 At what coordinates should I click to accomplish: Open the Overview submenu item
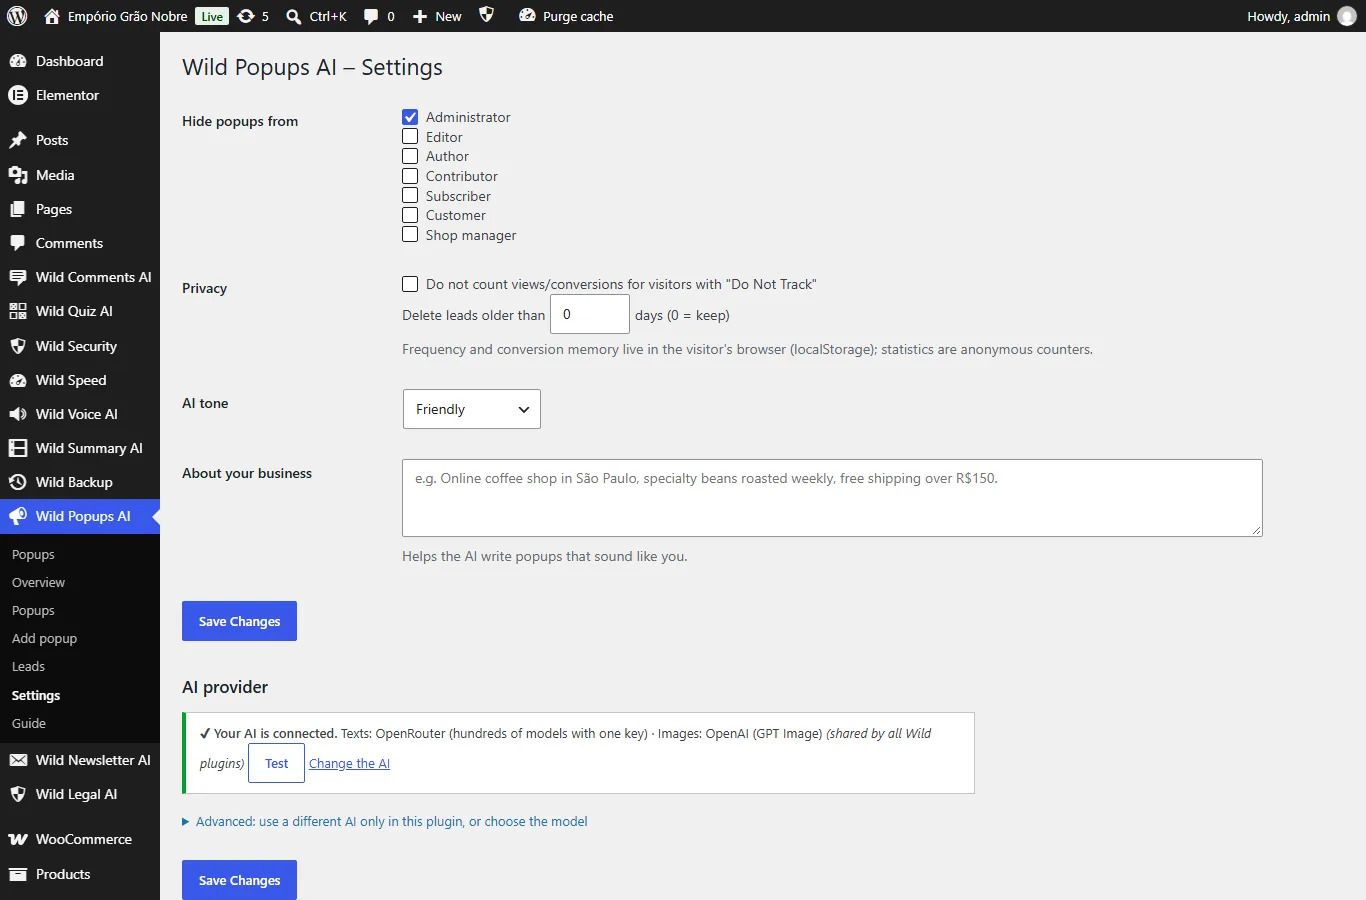click(38, 583)
